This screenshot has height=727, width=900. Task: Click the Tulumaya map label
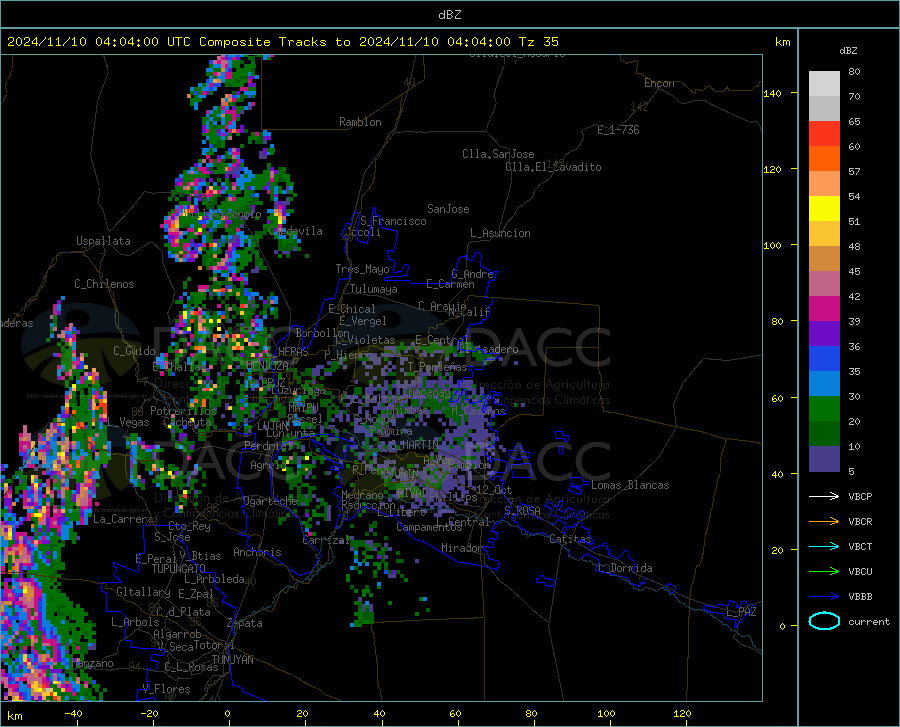point(374,289)
